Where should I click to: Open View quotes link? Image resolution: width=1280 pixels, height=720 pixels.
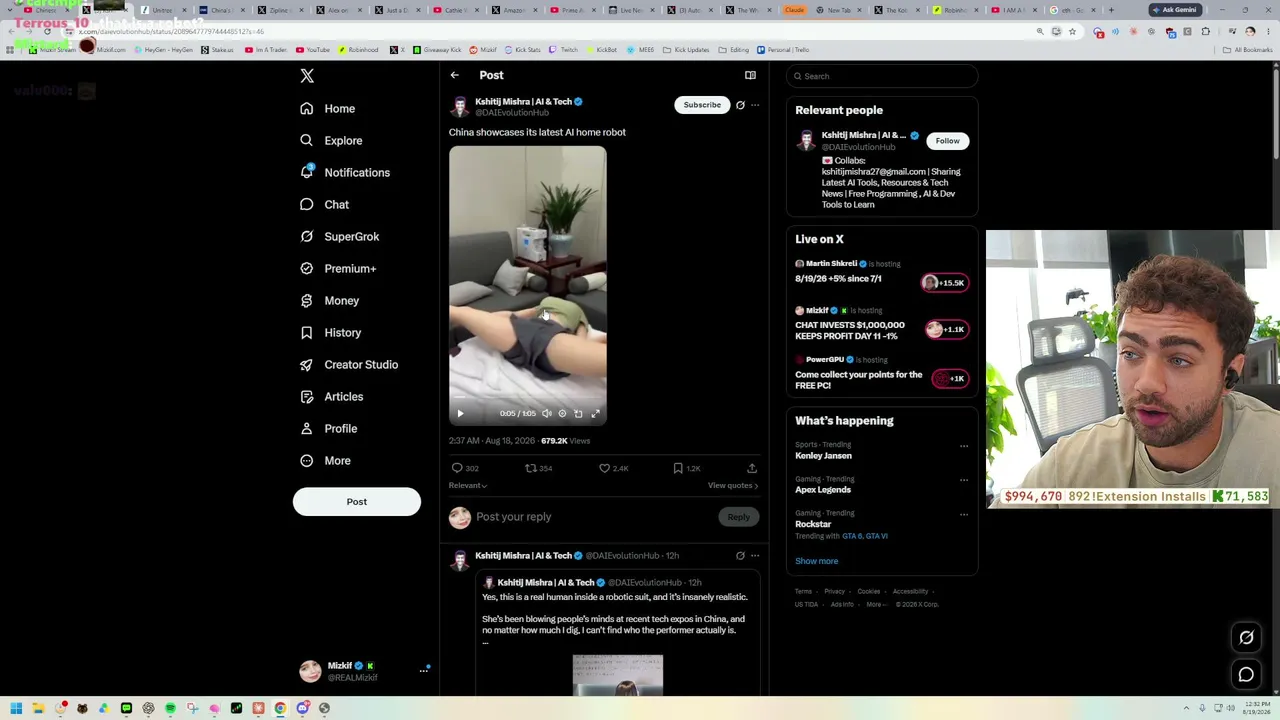tap(733, 486)
